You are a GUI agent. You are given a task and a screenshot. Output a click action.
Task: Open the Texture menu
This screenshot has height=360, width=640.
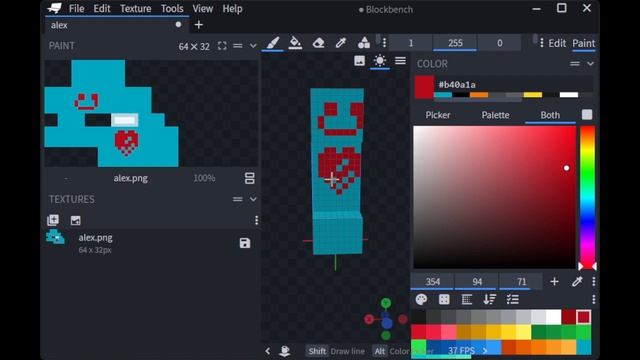tap(136, 9)
